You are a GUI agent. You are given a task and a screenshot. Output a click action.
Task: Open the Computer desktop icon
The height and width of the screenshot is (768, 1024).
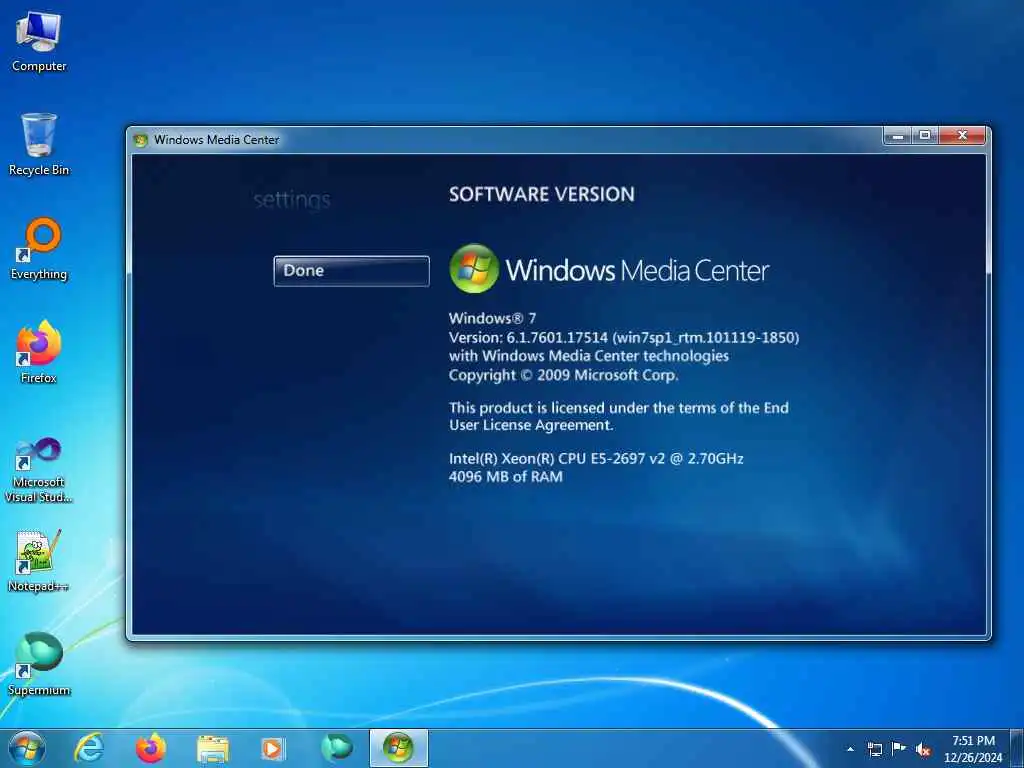[x=39, y=41]
